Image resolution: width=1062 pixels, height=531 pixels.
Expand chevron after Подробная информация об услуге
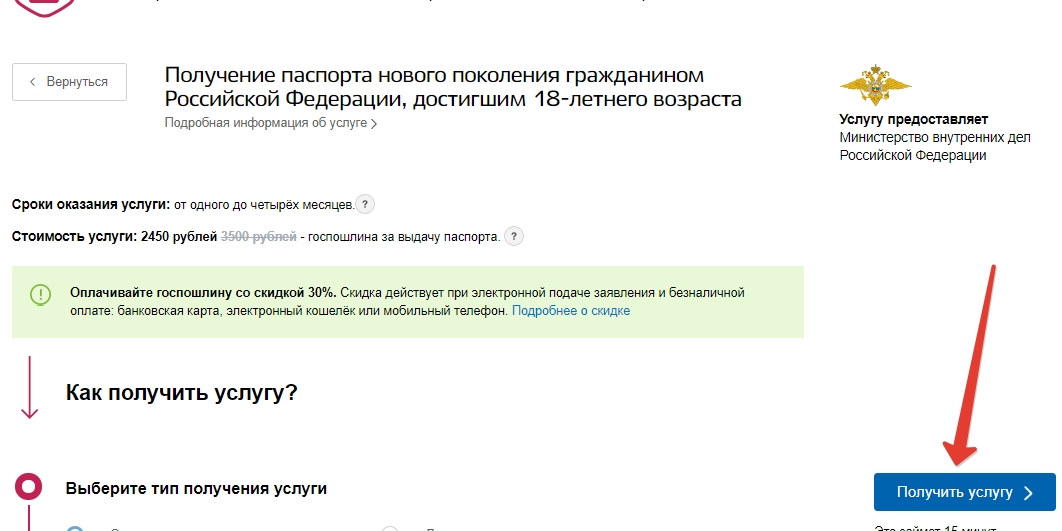(x=374, y=124)
